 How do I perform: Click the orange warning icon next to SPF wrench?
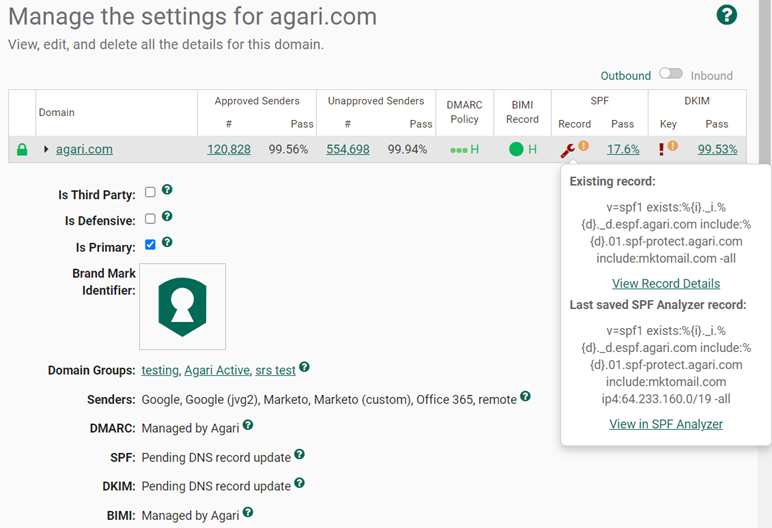tap(583, 145)
